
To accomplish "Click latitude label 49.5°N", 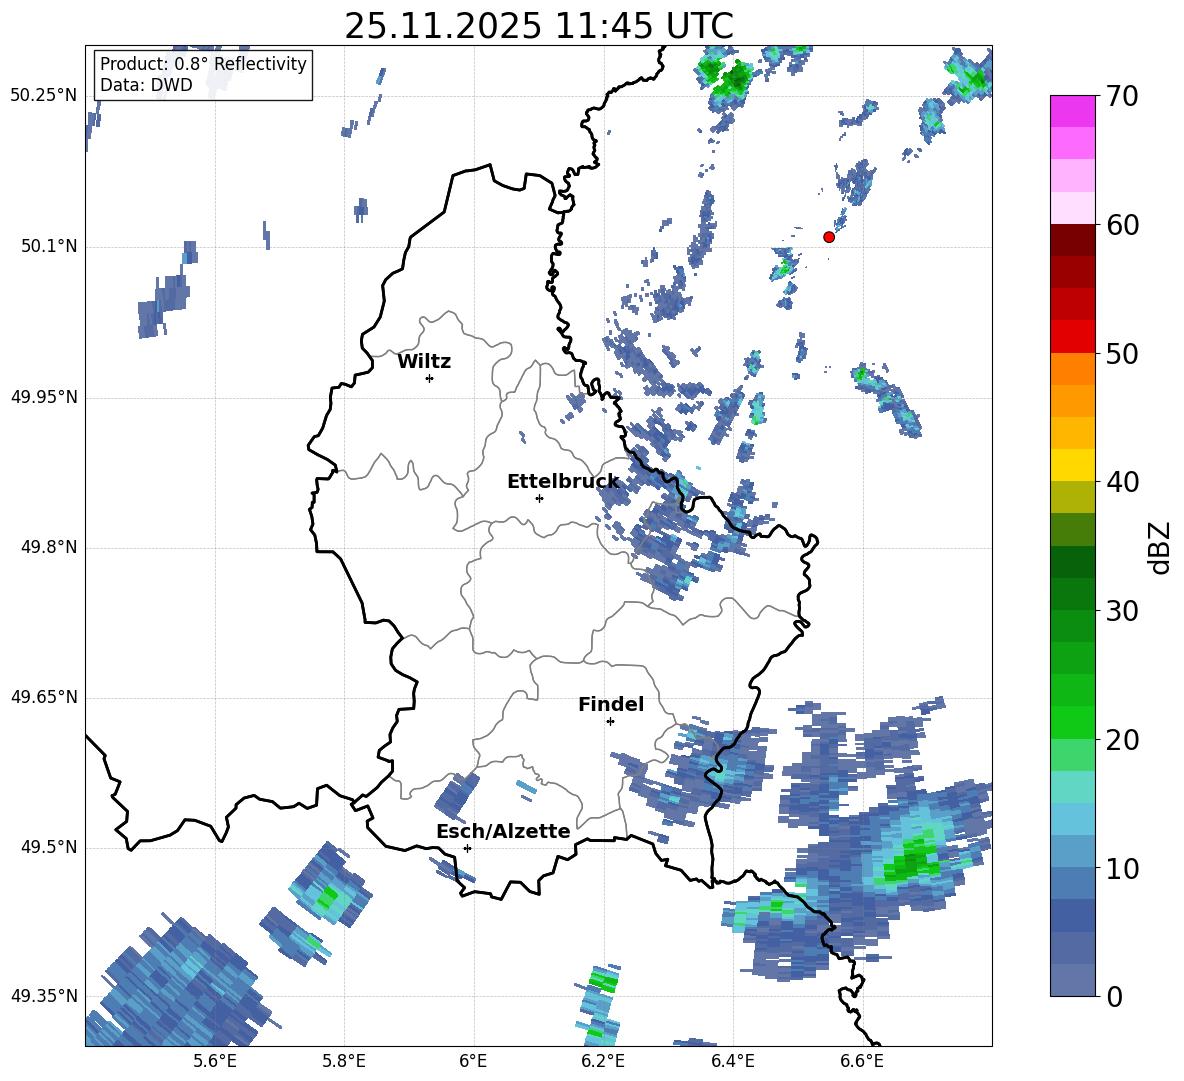I will click(49, 847).
